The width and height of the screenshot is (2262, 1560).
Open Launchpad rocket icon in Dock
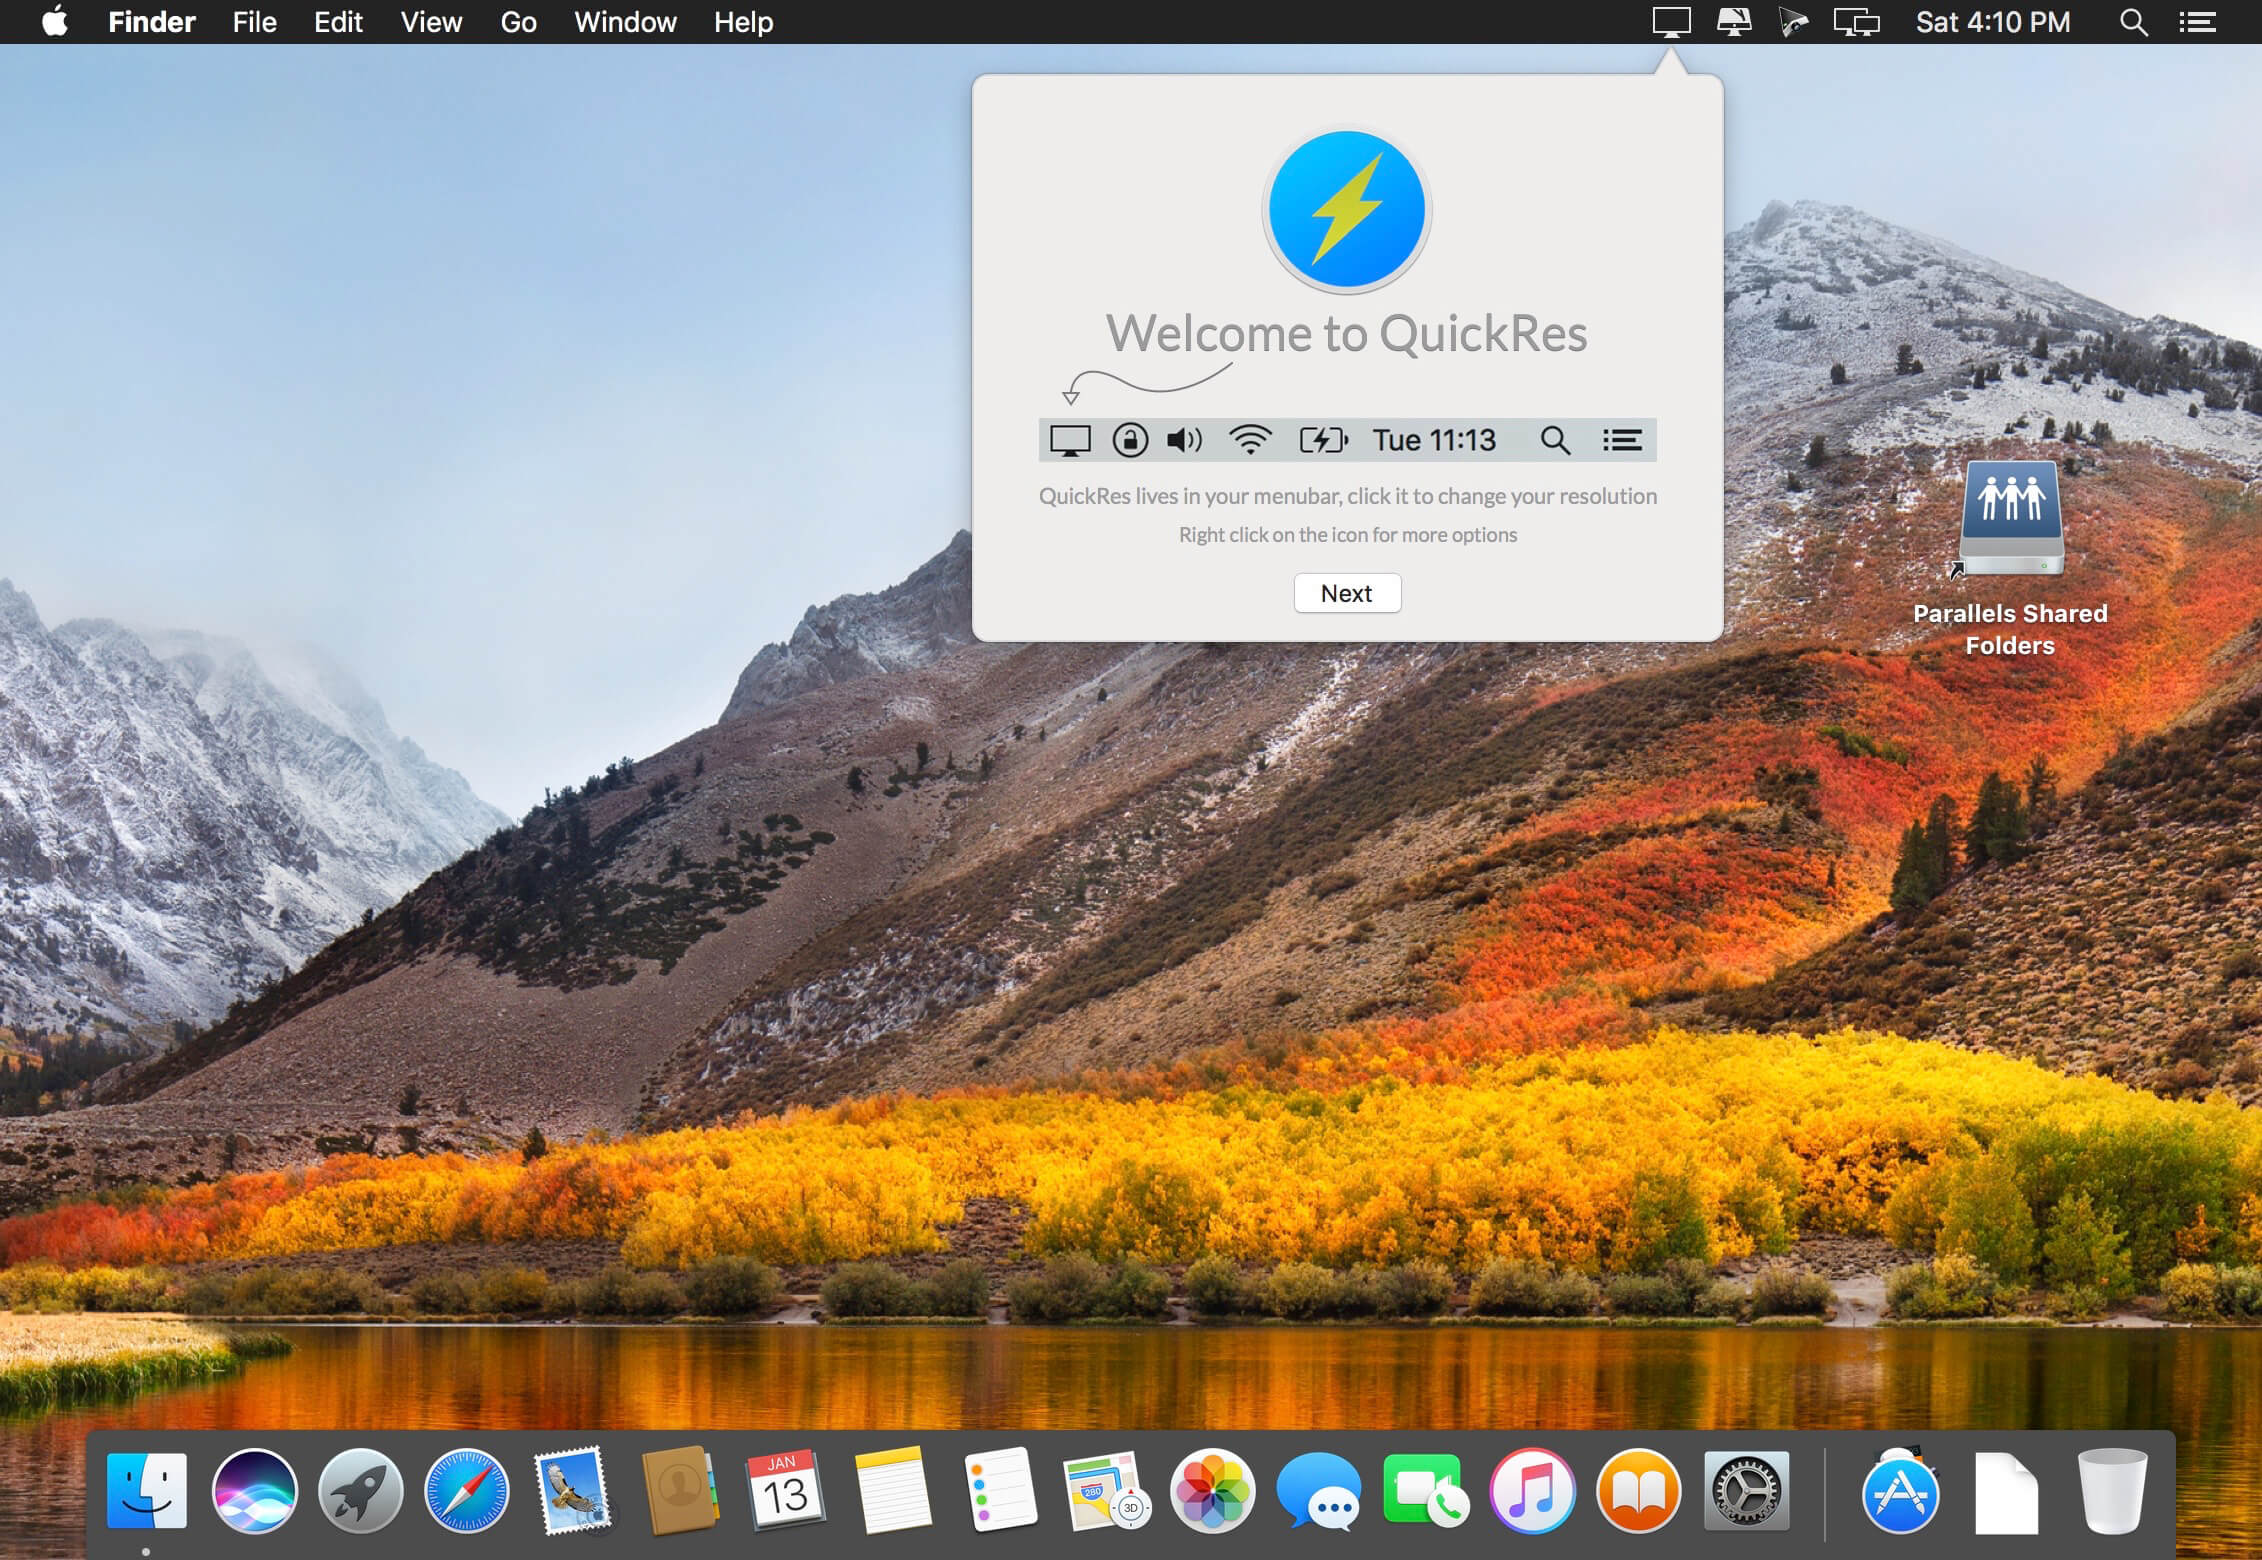pyautogui.click(x=360, y=1491)
